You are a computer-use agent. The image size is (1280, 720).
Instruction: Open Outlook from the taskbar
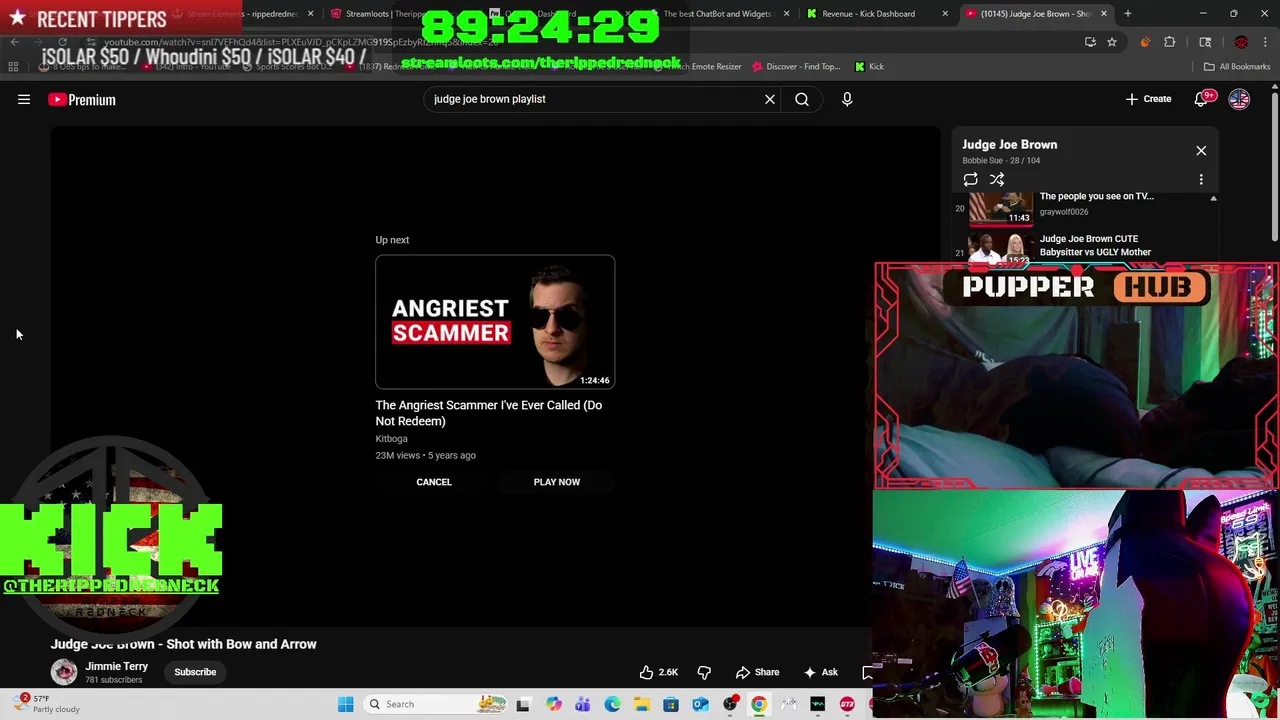pyautogui.click(x=700, y=704)
